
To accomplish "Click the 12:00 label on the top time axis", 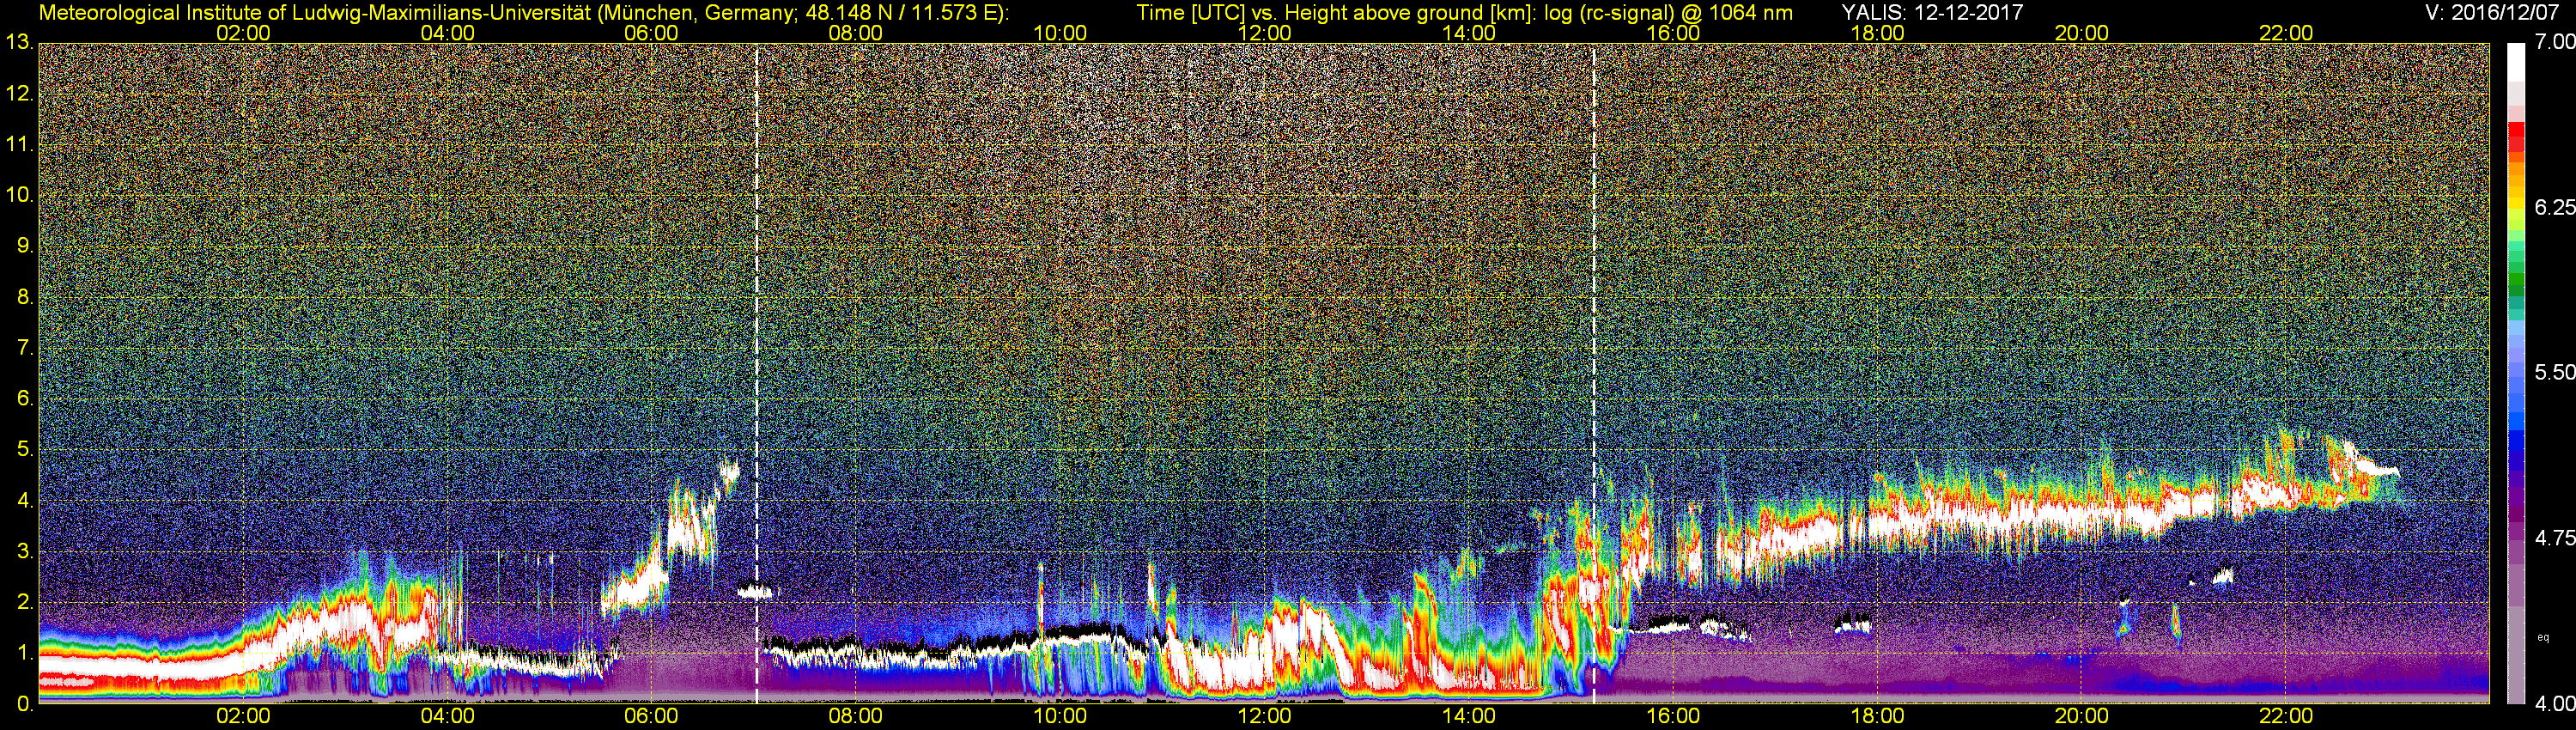I will click(1264, 33).
